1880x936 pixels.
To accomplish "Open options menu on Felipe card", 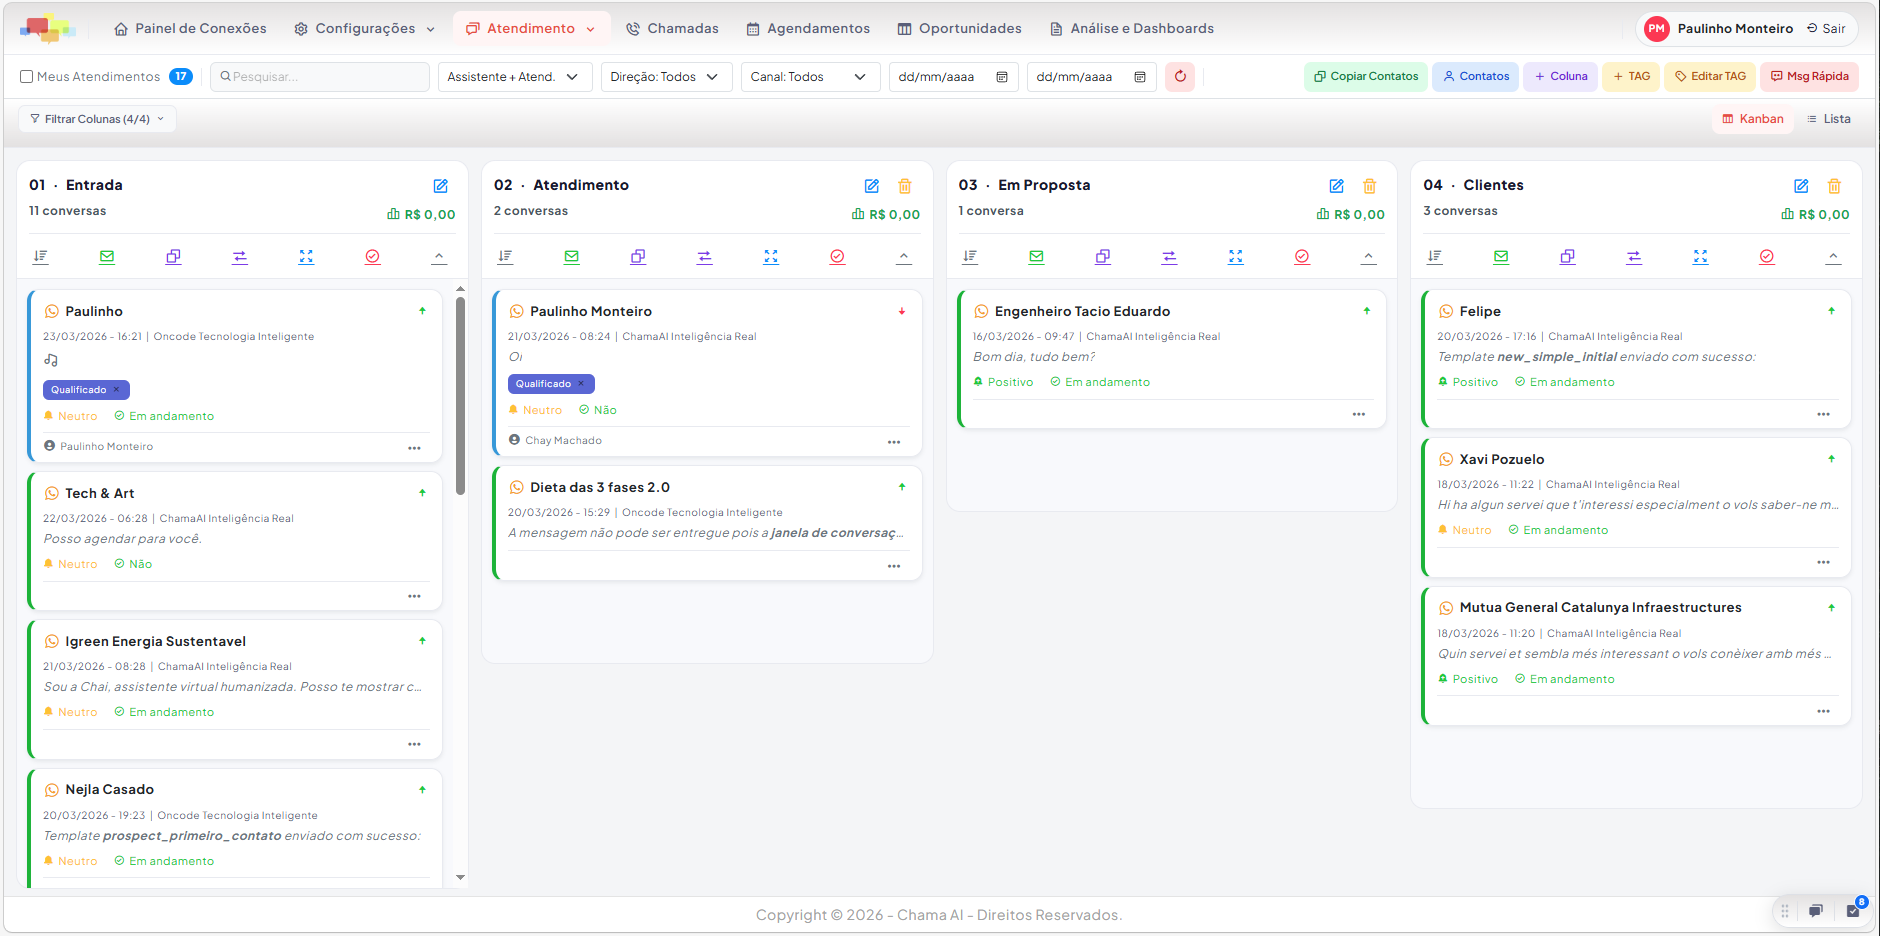I will (1823, 414).
